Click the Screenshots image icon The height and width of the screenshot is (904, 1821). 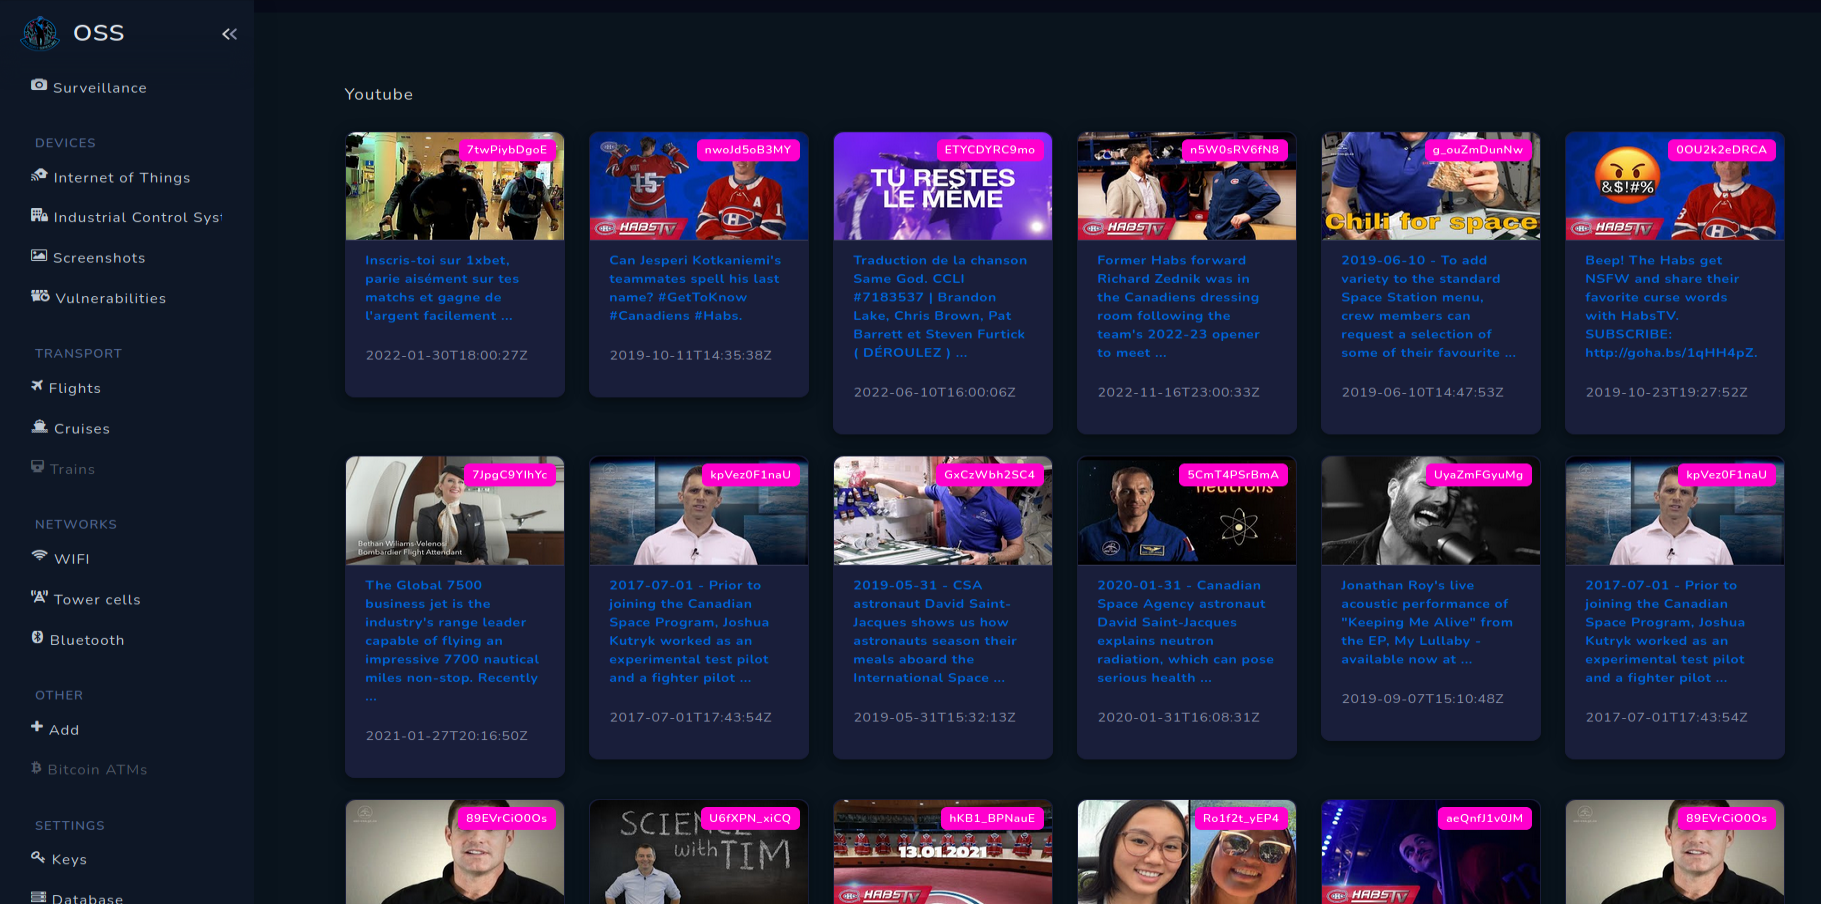[39, 255]
